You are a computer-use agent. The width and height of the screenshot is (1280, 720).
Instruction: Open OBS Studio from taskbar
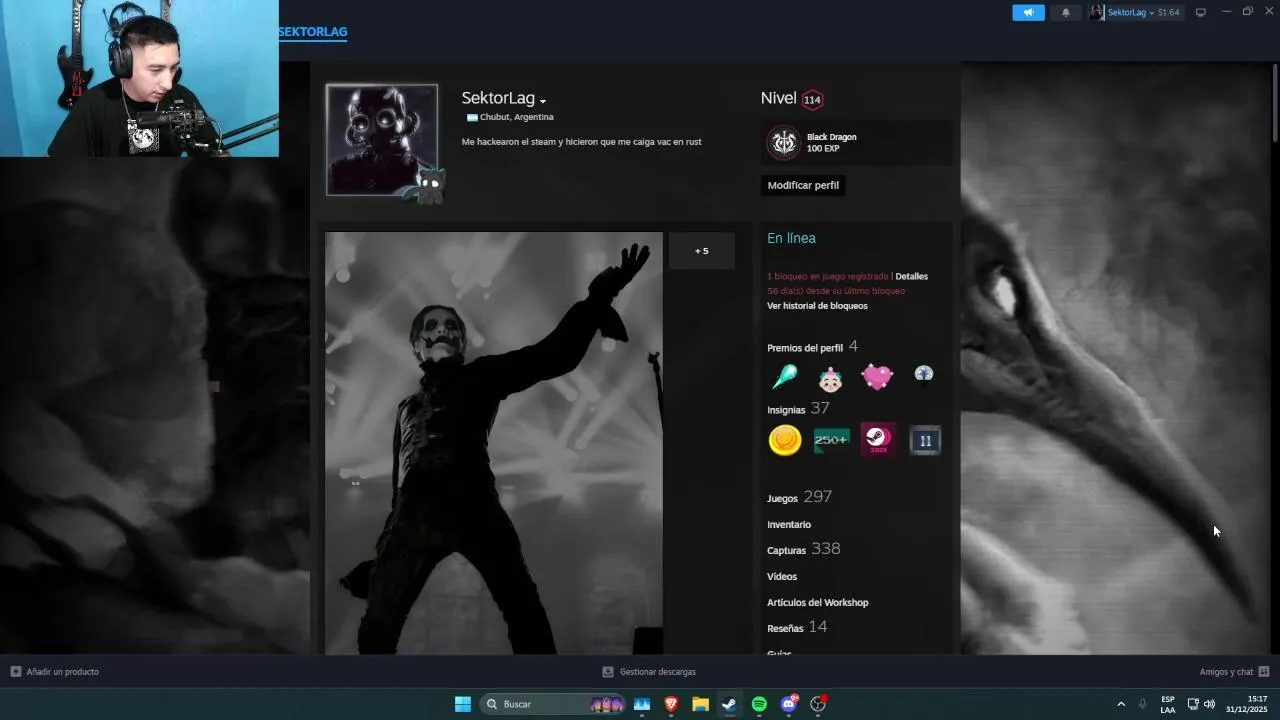(x=818, y=704)
